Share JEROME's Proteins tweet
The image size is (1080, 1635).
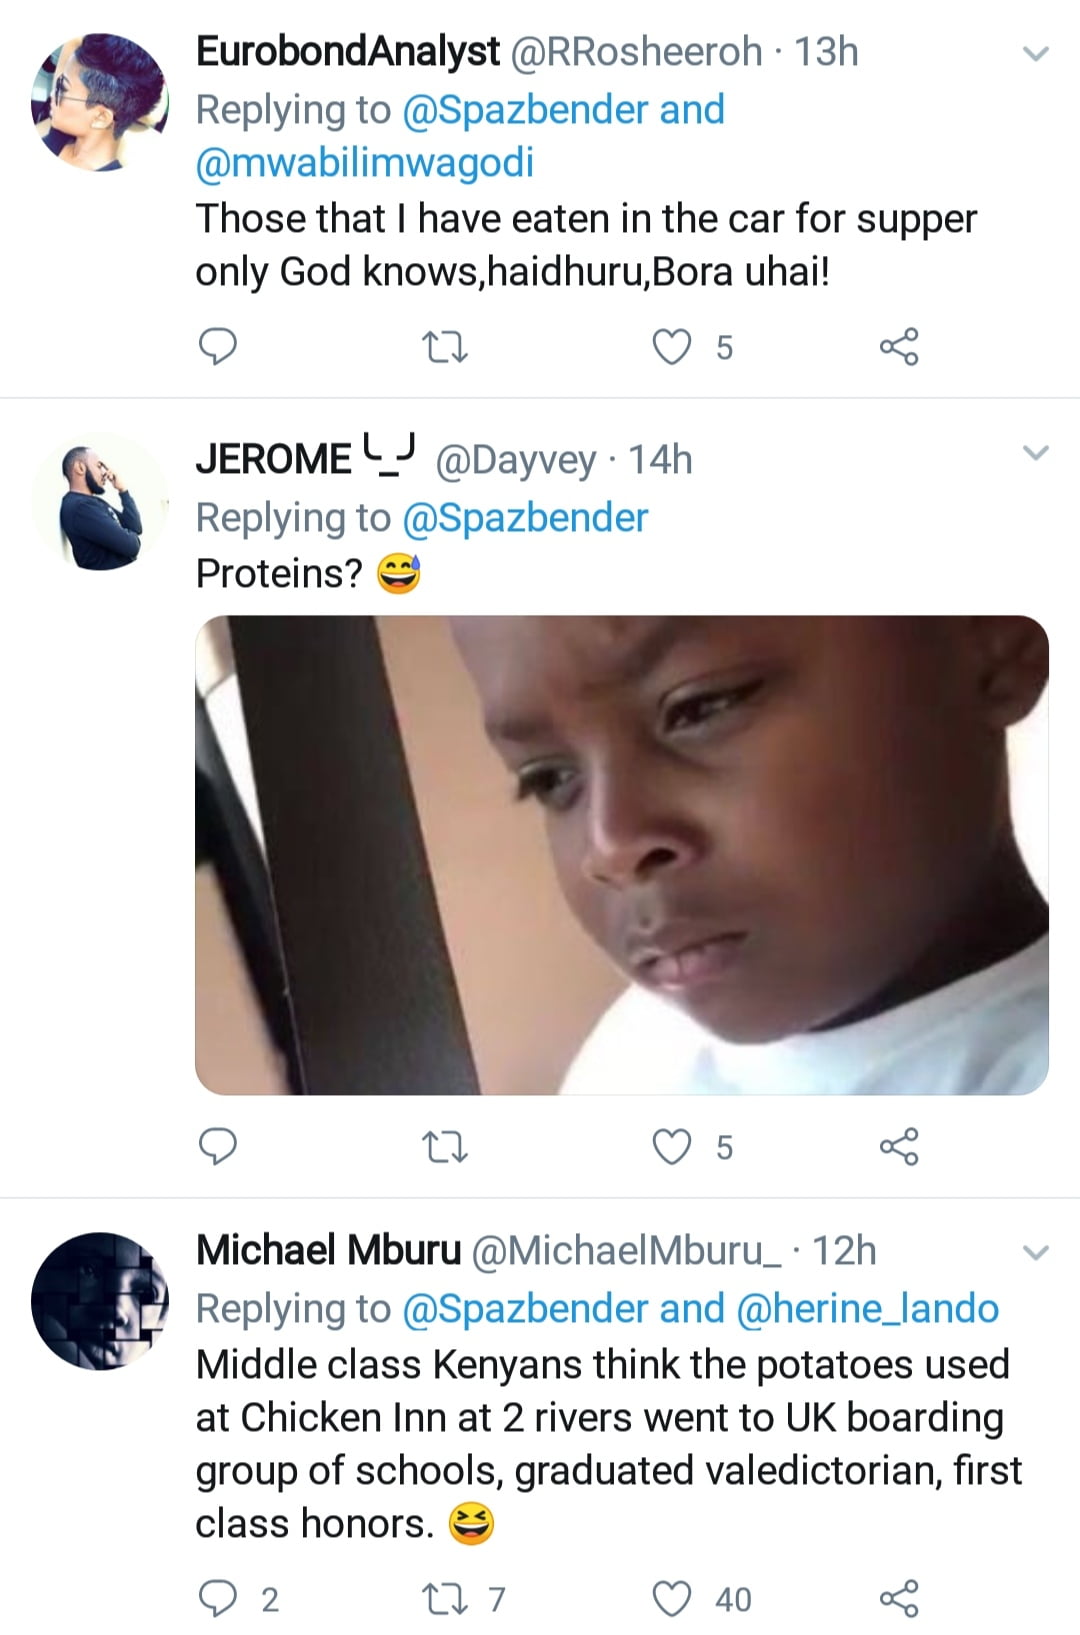898,1146
